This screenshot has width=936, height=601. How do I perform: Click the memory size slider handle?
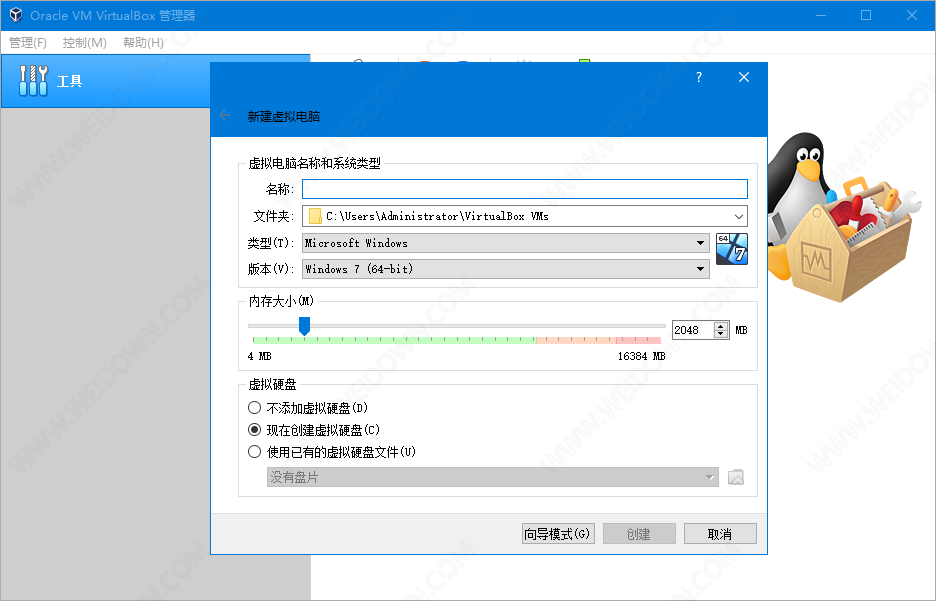pyautogui.click(x=304, y=326)
